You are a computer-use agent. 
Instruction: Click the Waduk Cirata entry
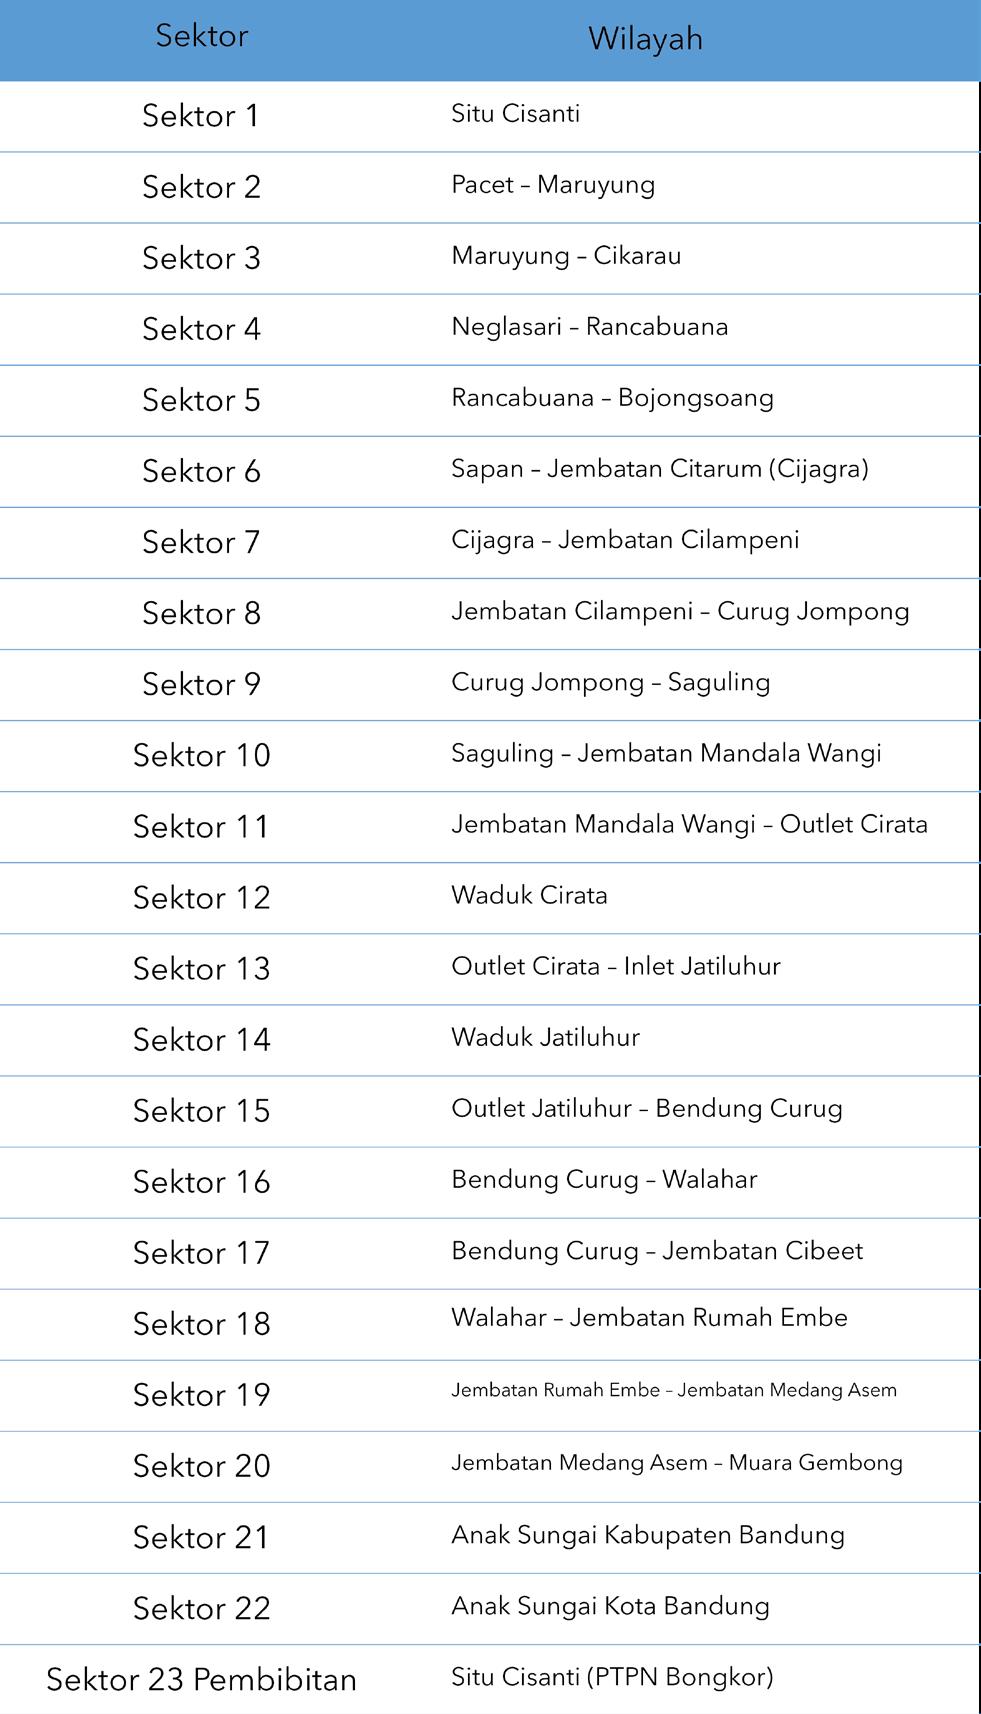[529, 895]
